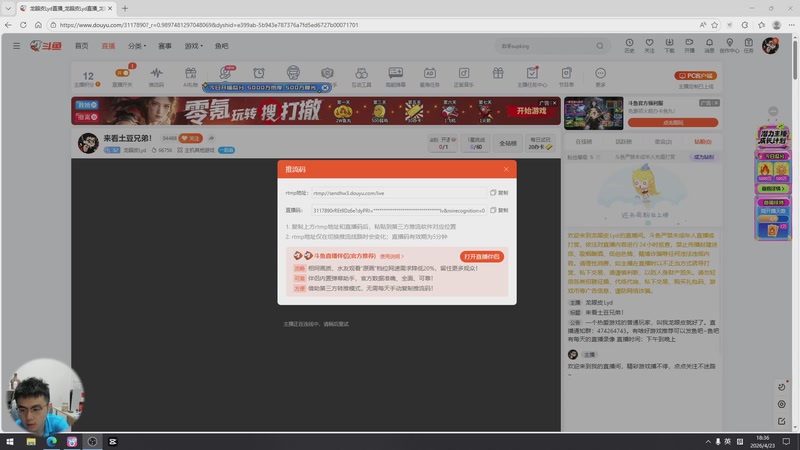Open the 开播 start streaming icon
This screenshot has height=450, width=800.
pos(689,45)
